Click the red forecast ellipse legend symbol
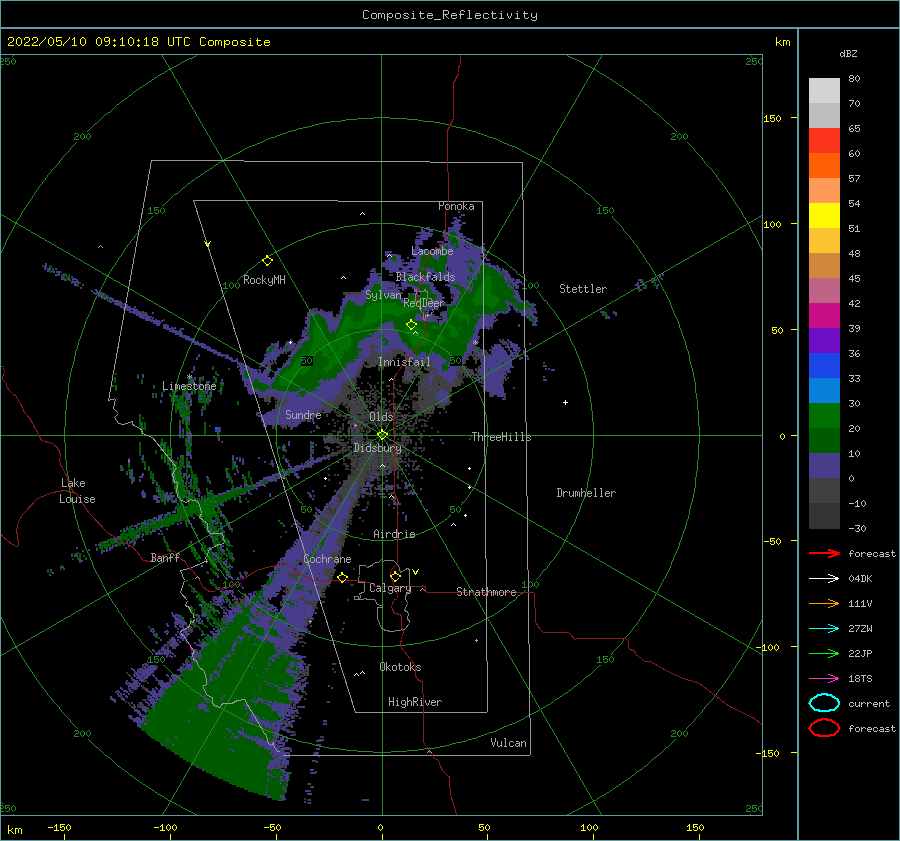Screen dimensions: 900x841 pos(824,728)
